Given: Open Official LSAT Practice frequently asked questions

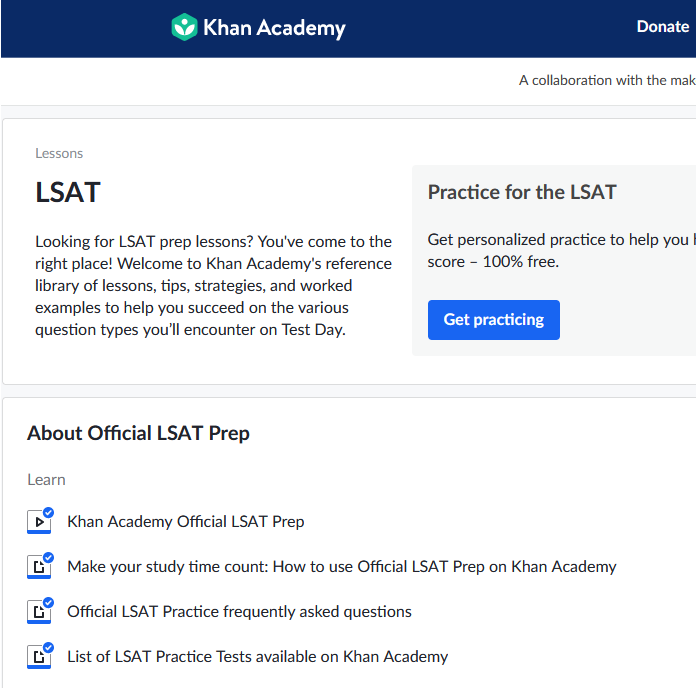Looking at the screenshot, I should pos(239,612).
